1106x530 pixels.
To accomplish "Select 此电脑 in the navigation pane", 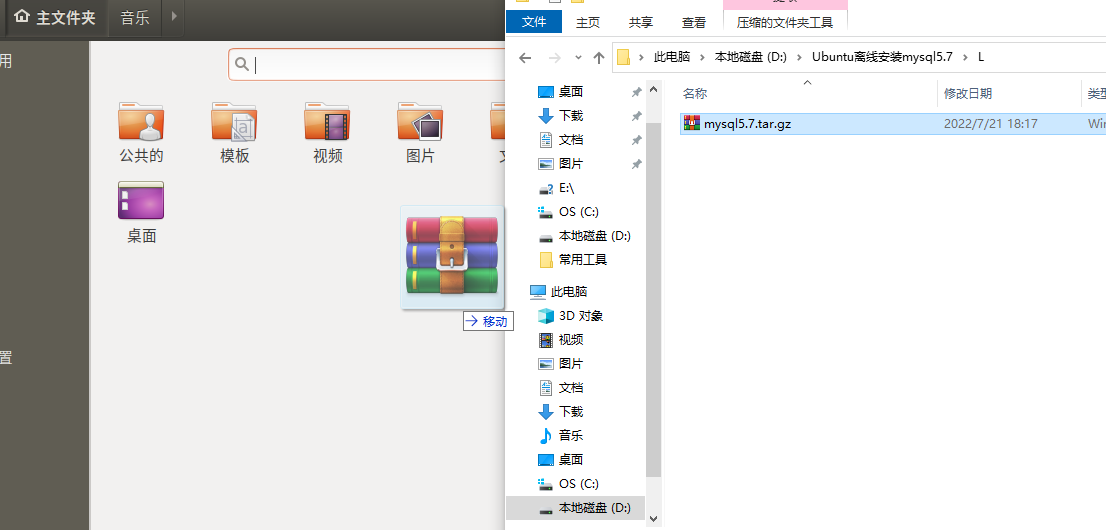I will [569, 291].
